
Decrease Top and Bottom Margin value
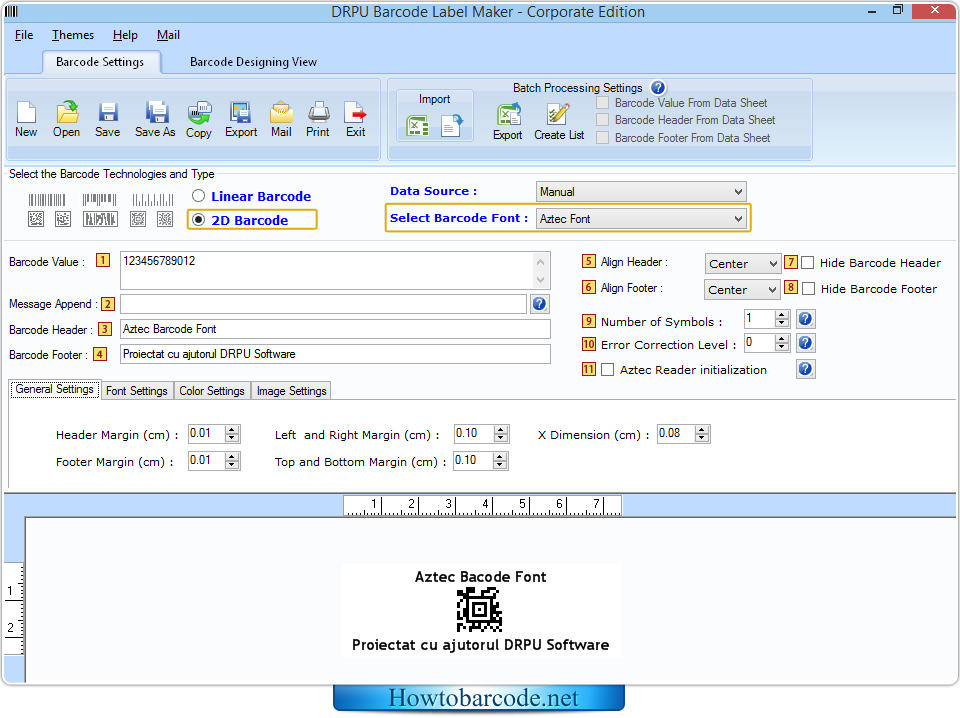point(500,465)
